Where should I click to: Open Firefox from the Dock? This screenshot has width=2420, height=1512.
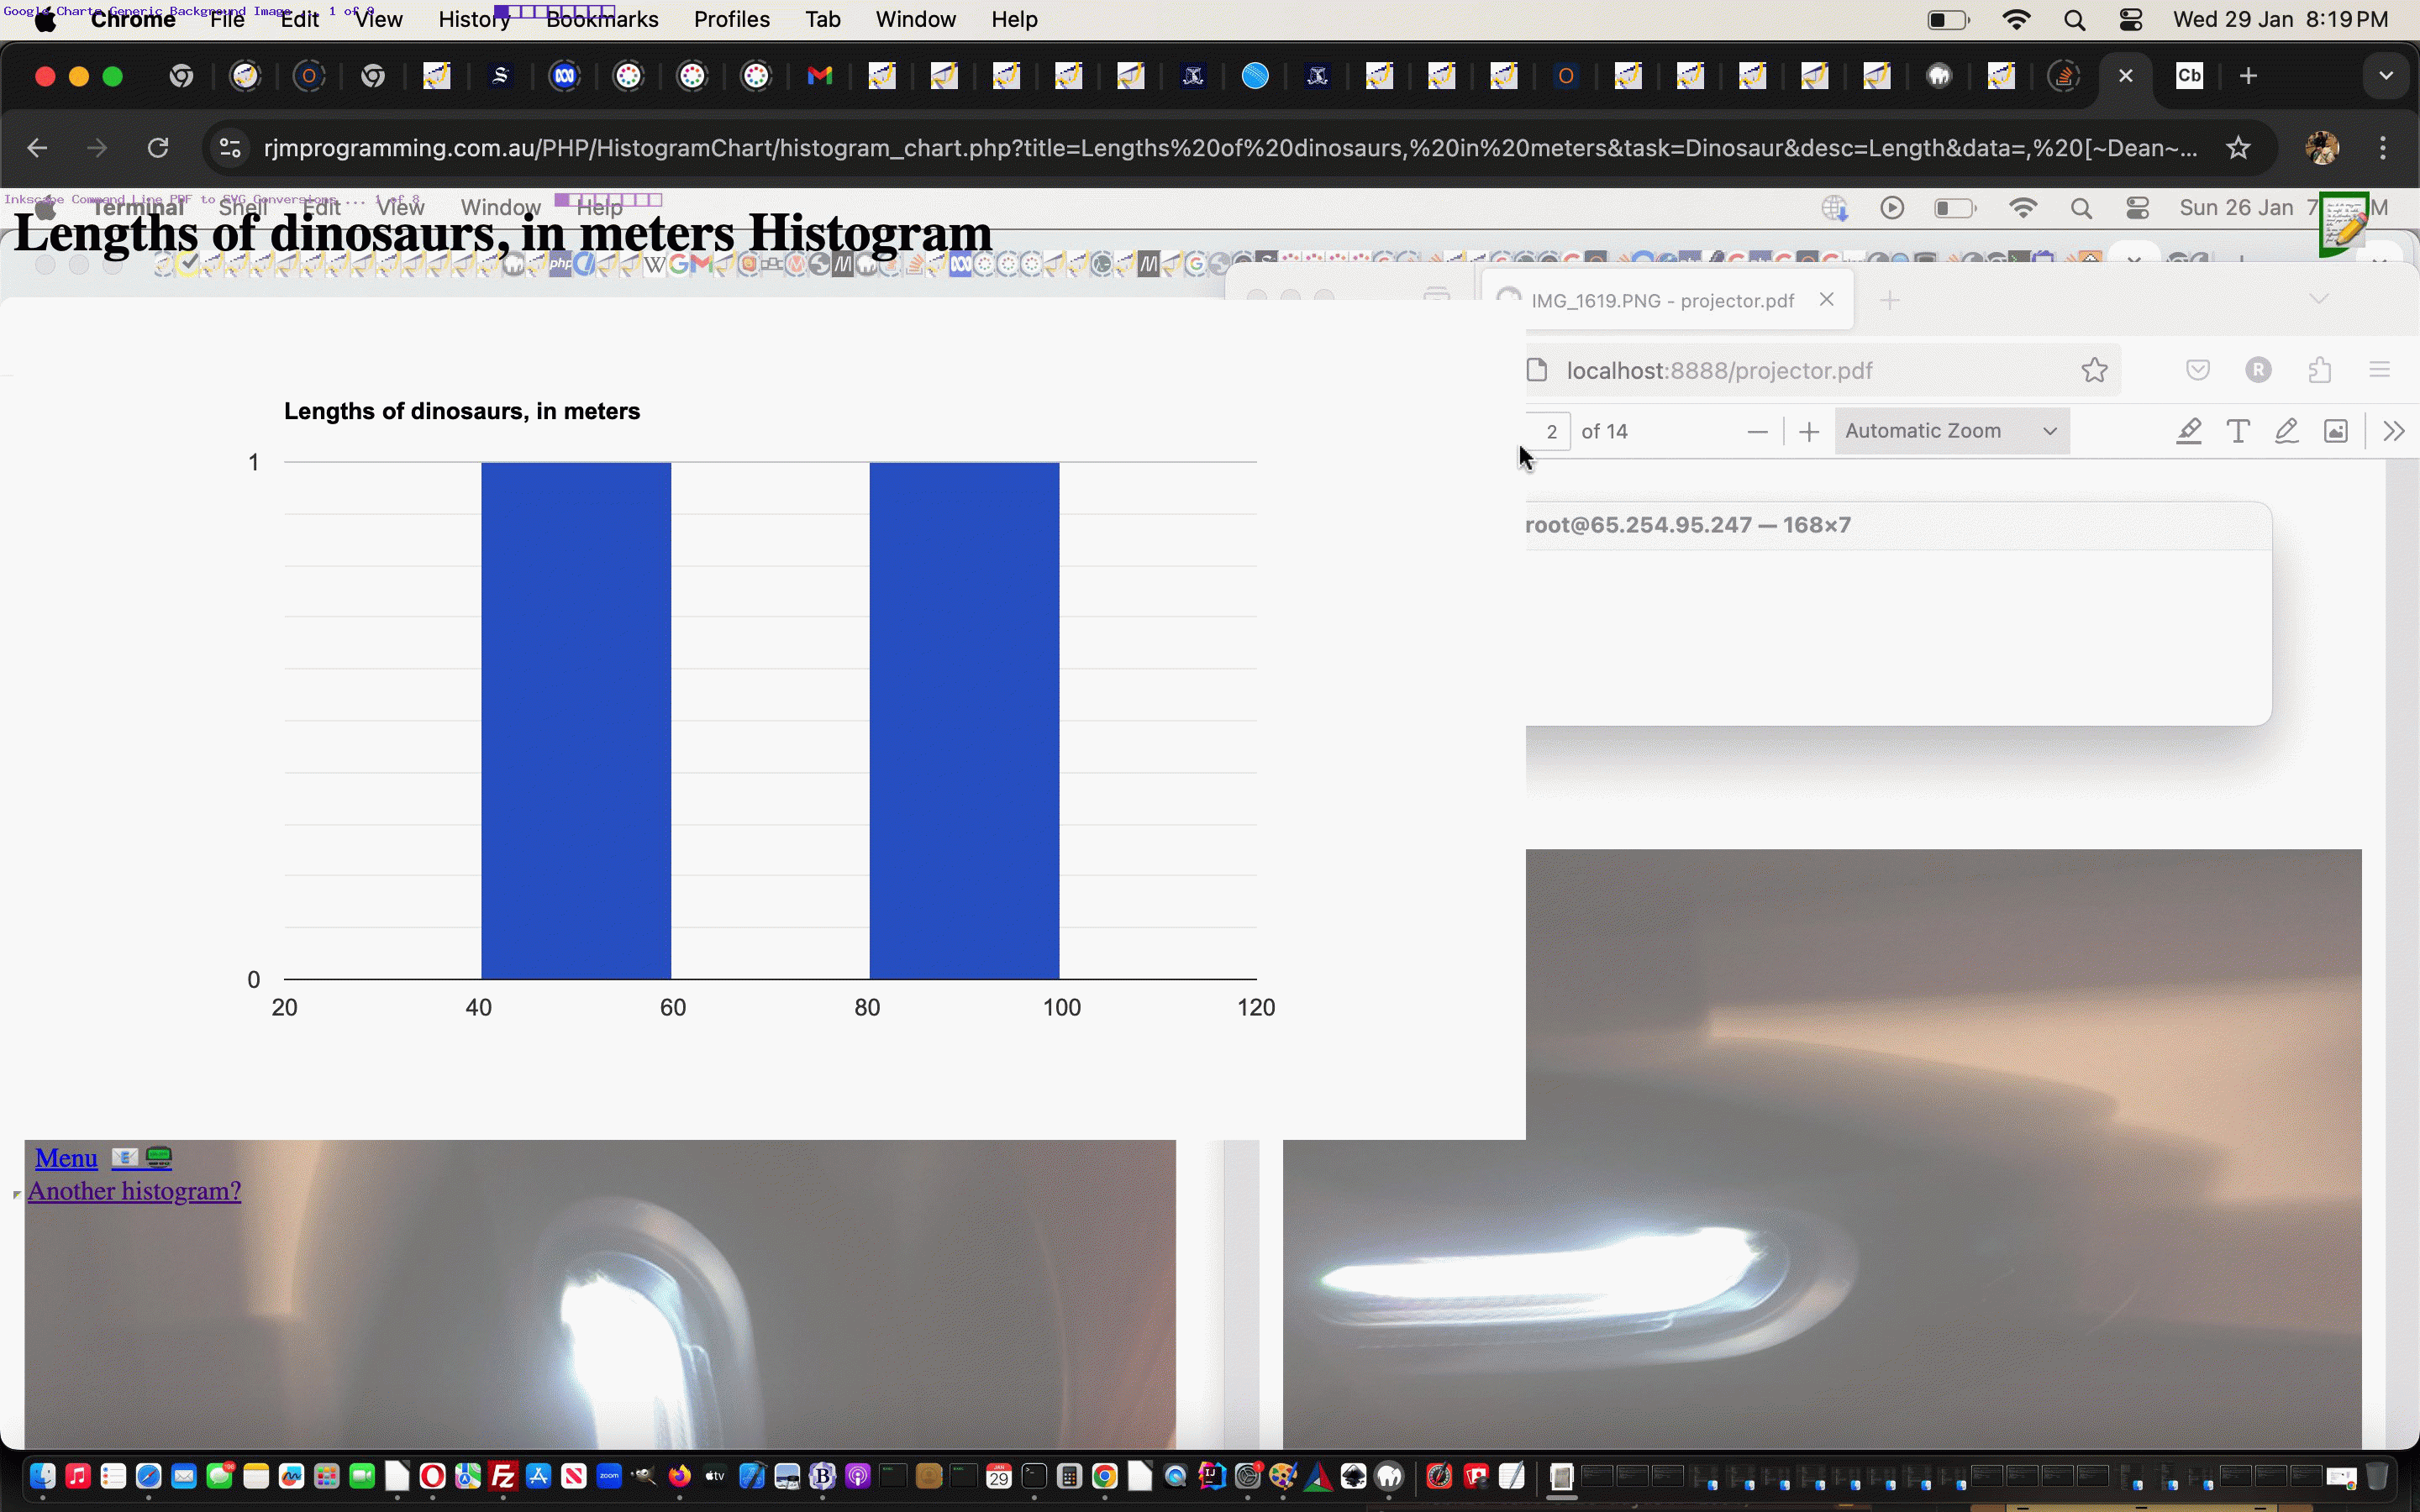[680, 1476]
